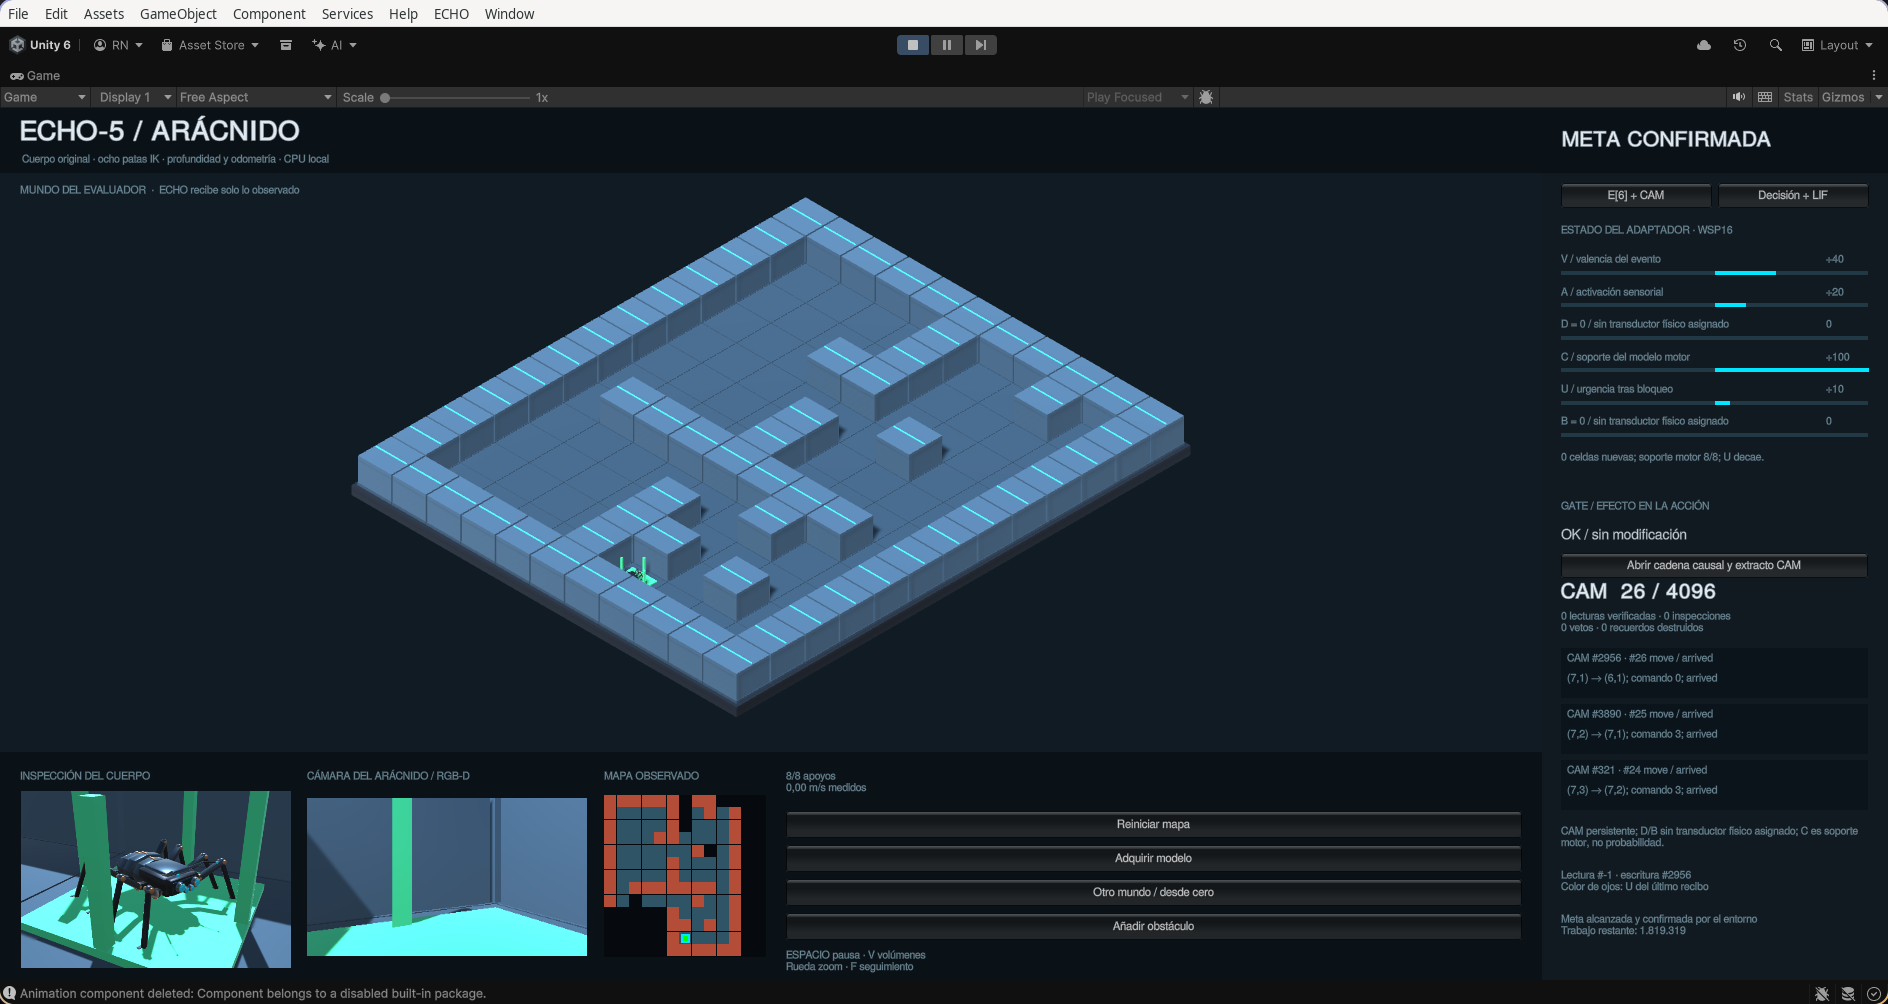Click the debug mode bug icon in status bar

(x=1822, y=994)
